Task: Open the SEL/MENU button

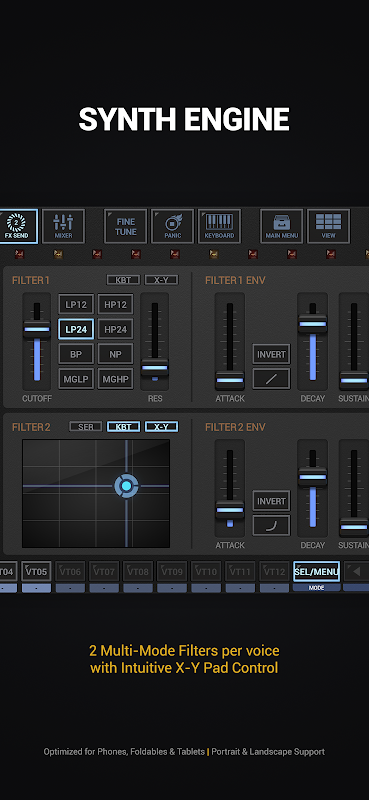Action: click(x=316, y=571)
